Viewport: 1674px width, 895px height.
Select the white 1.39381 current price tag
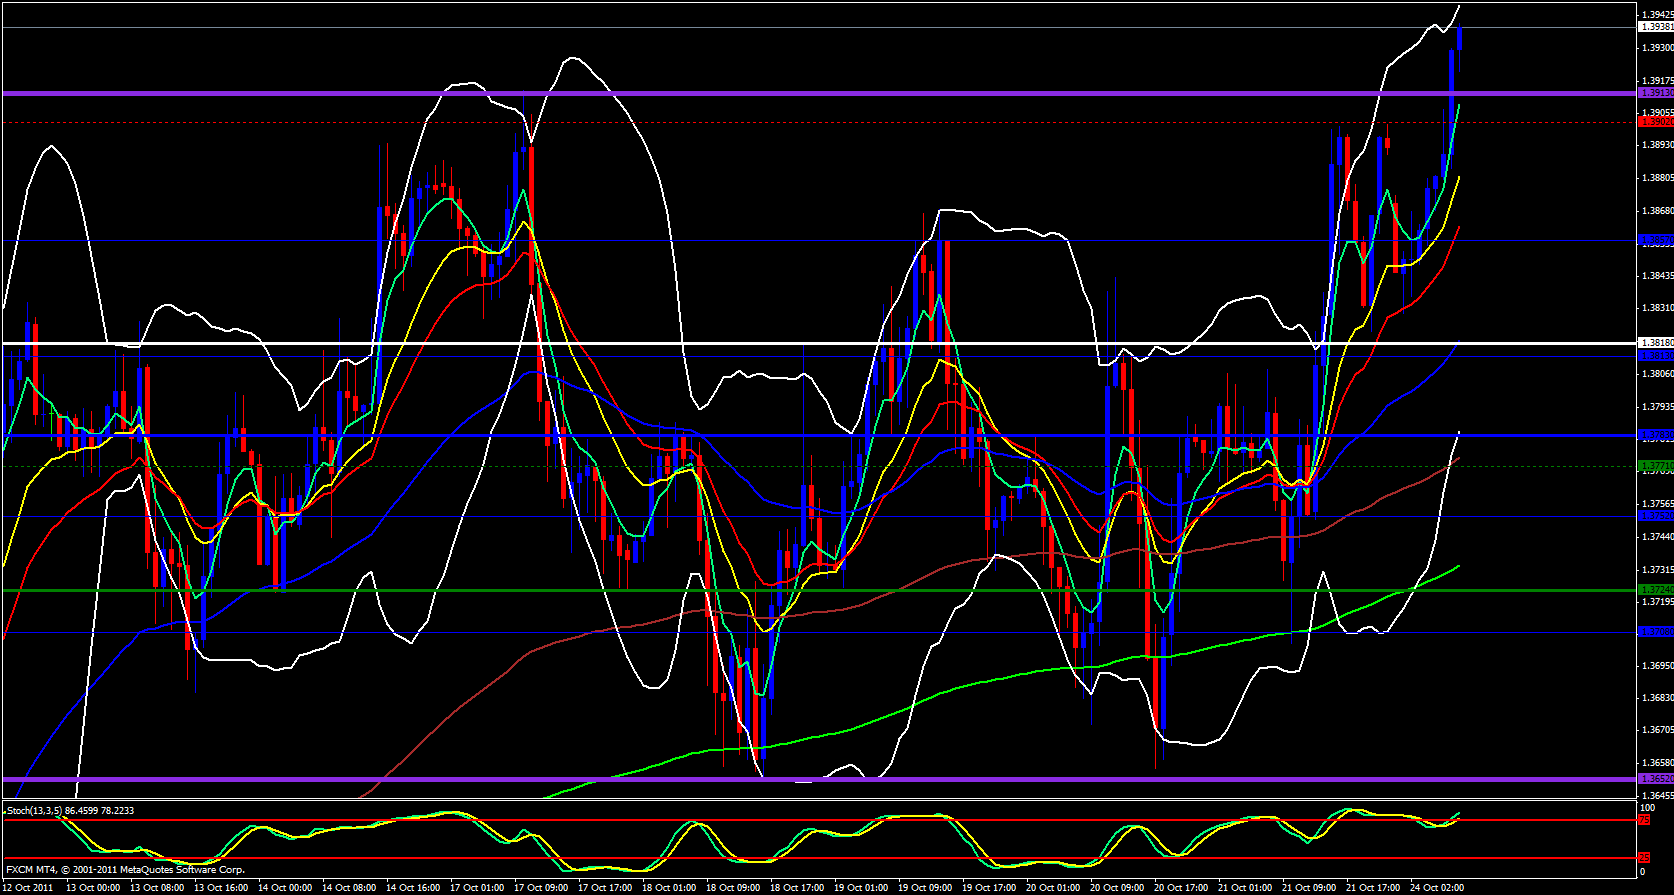(1655, 27)
